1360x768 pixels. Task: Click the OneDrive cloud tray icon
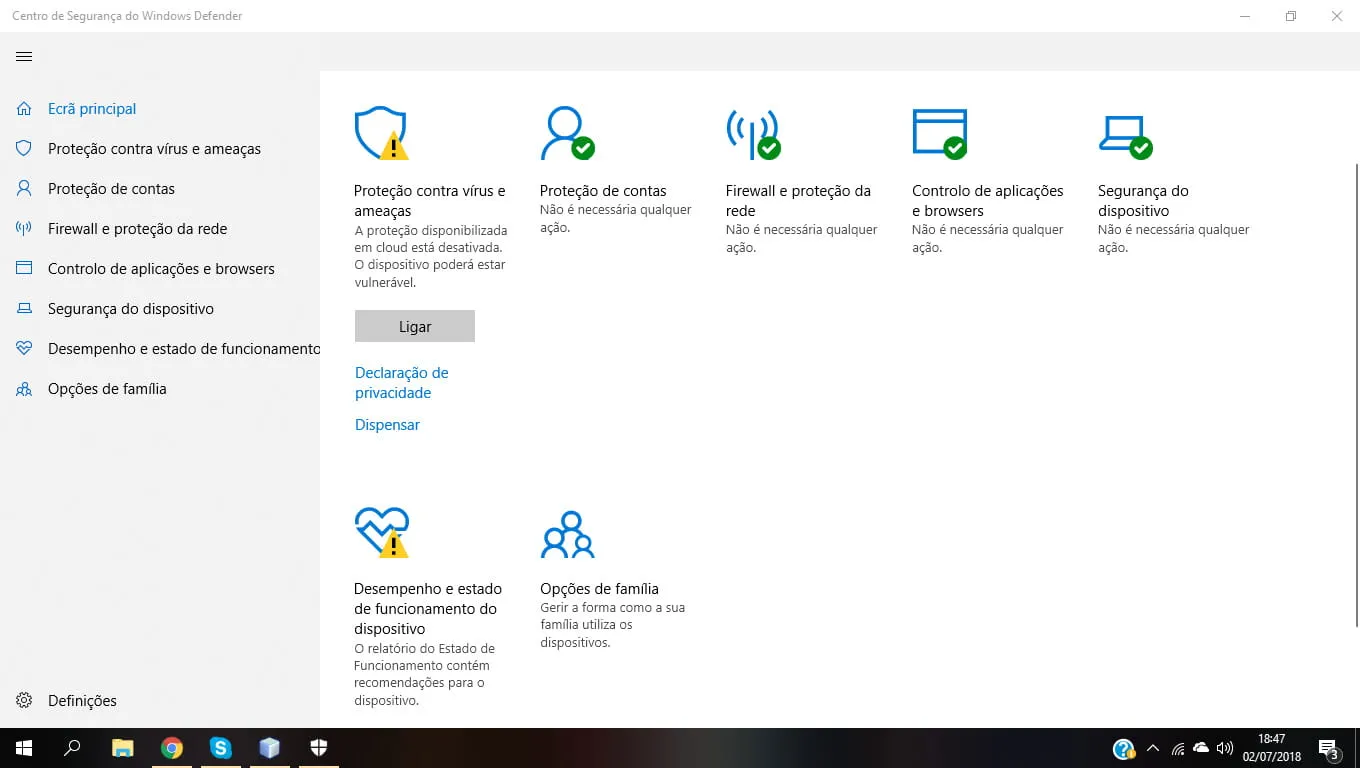[1201, 748]
